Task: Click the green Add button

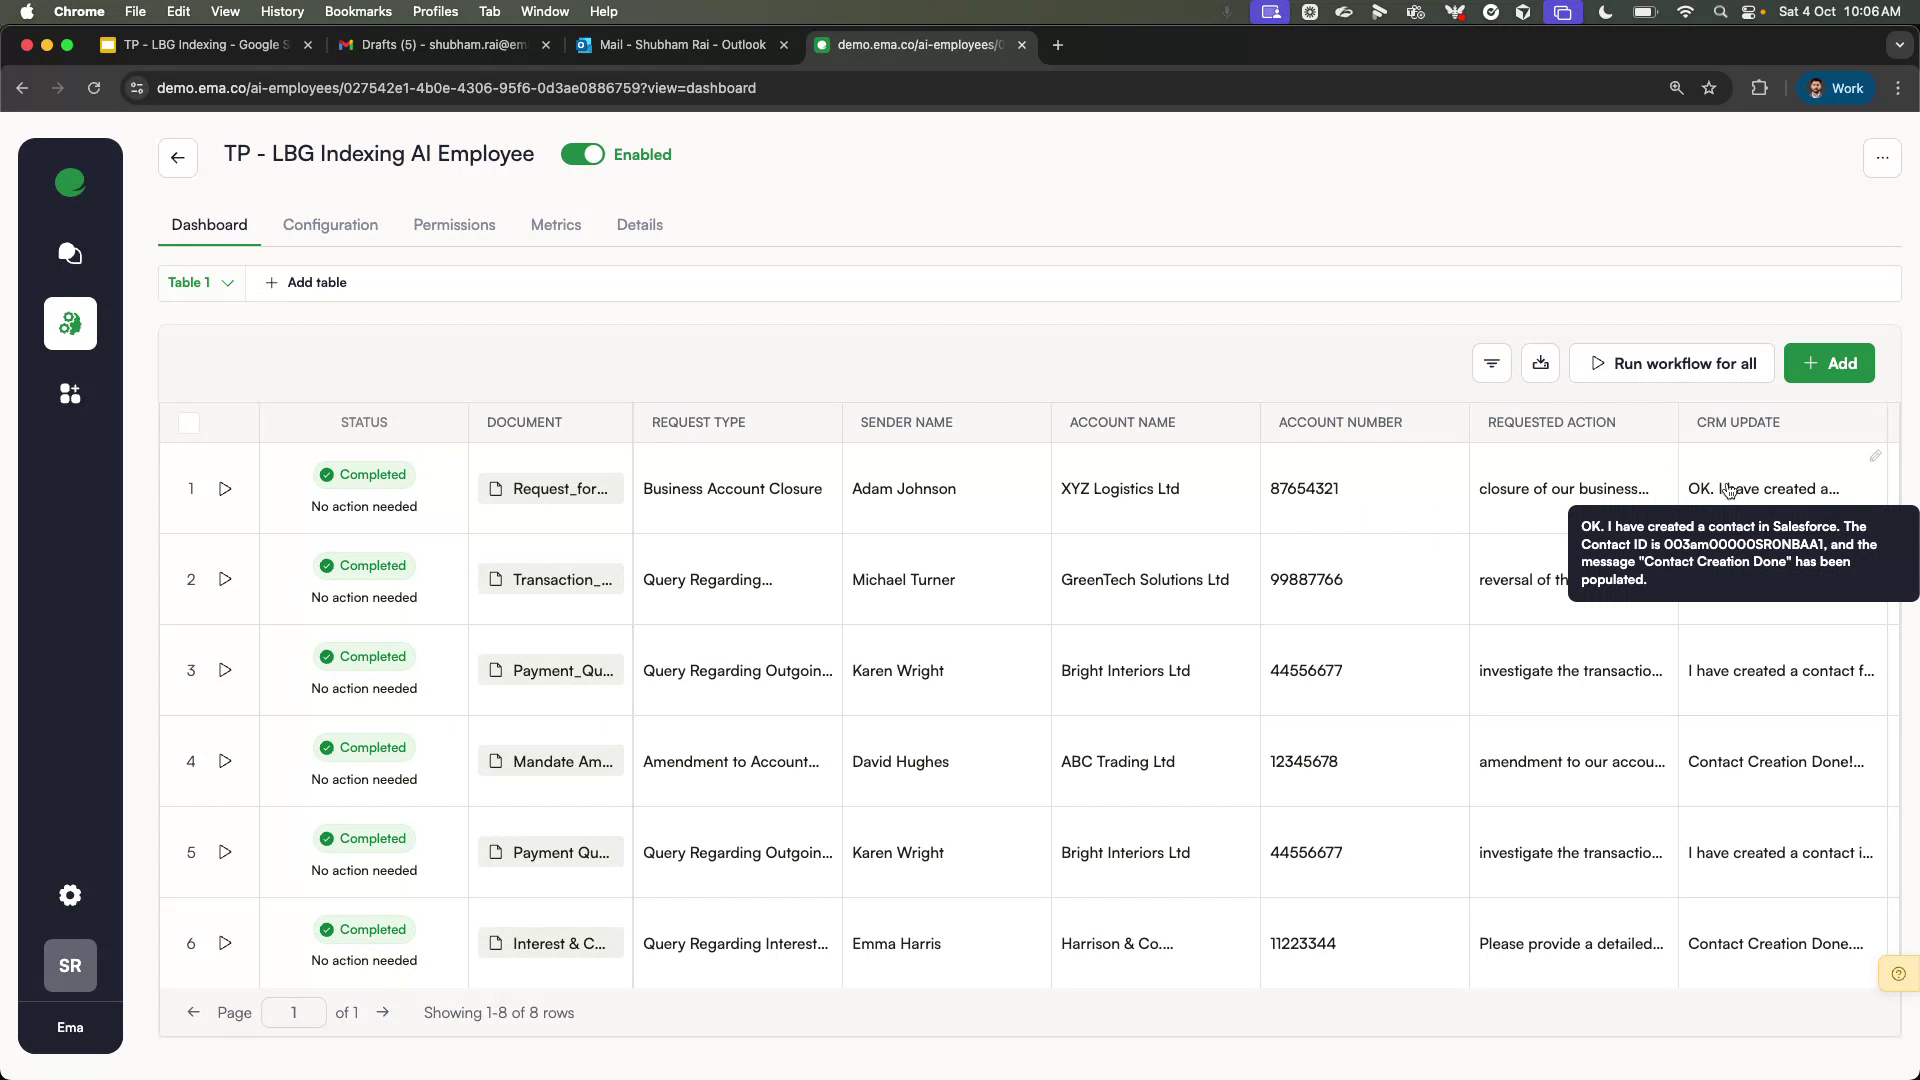Action: [x=1828, y=363]
